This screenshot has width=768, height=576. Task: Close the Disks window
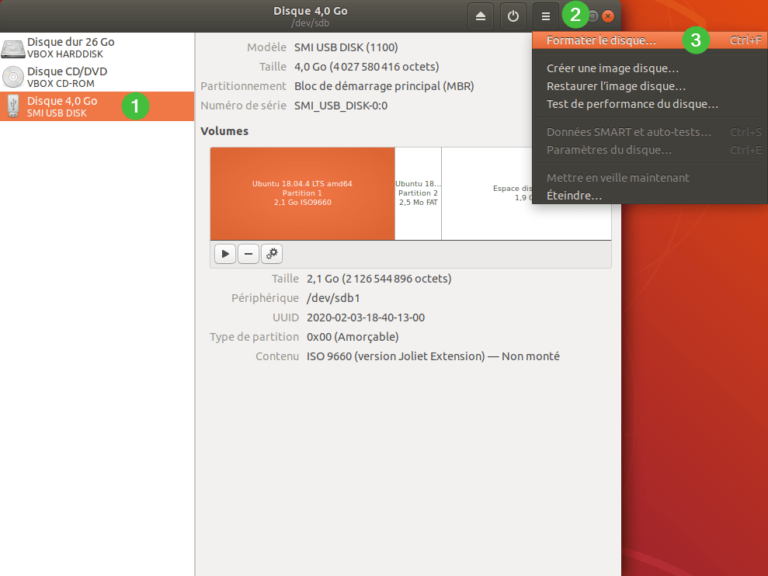pyautogui.click(x=608, y=16)
